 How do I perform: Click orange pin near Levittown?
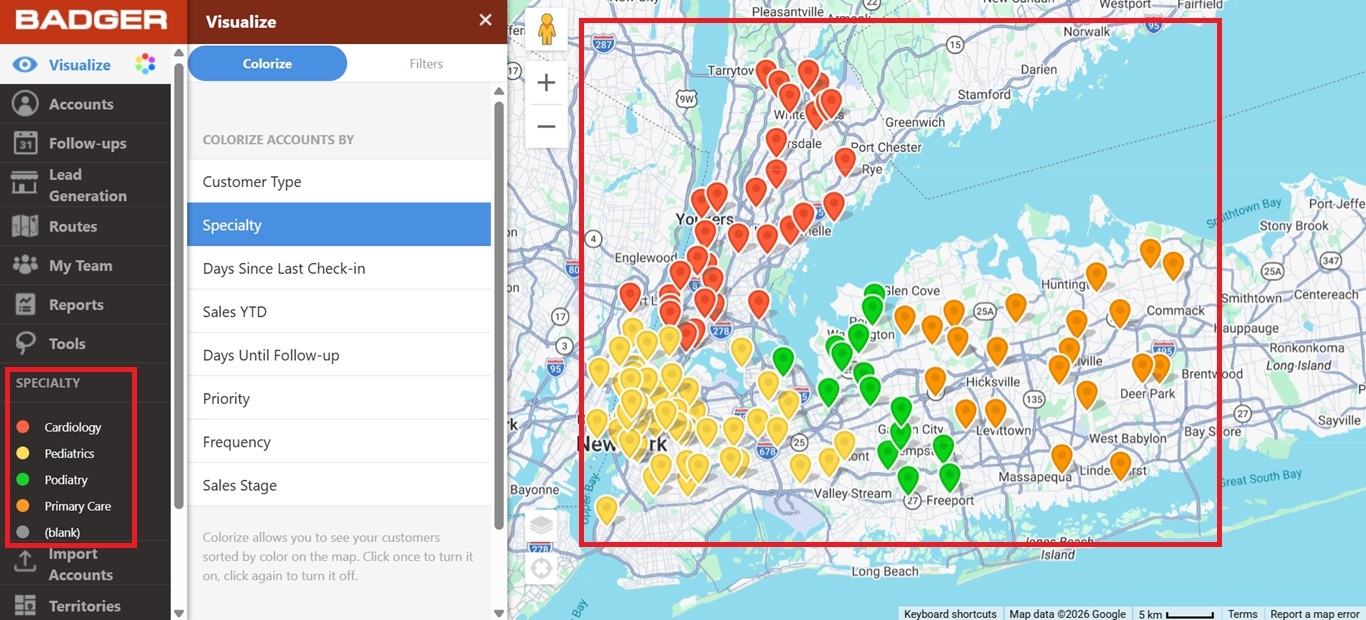tap(996, 410)
